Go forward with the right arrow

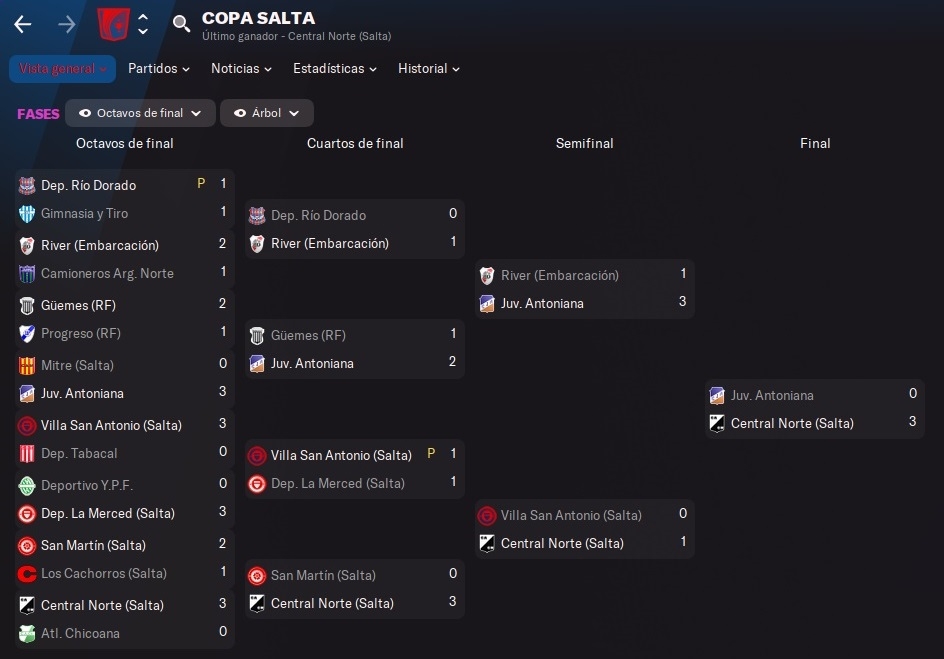point(67,25)
